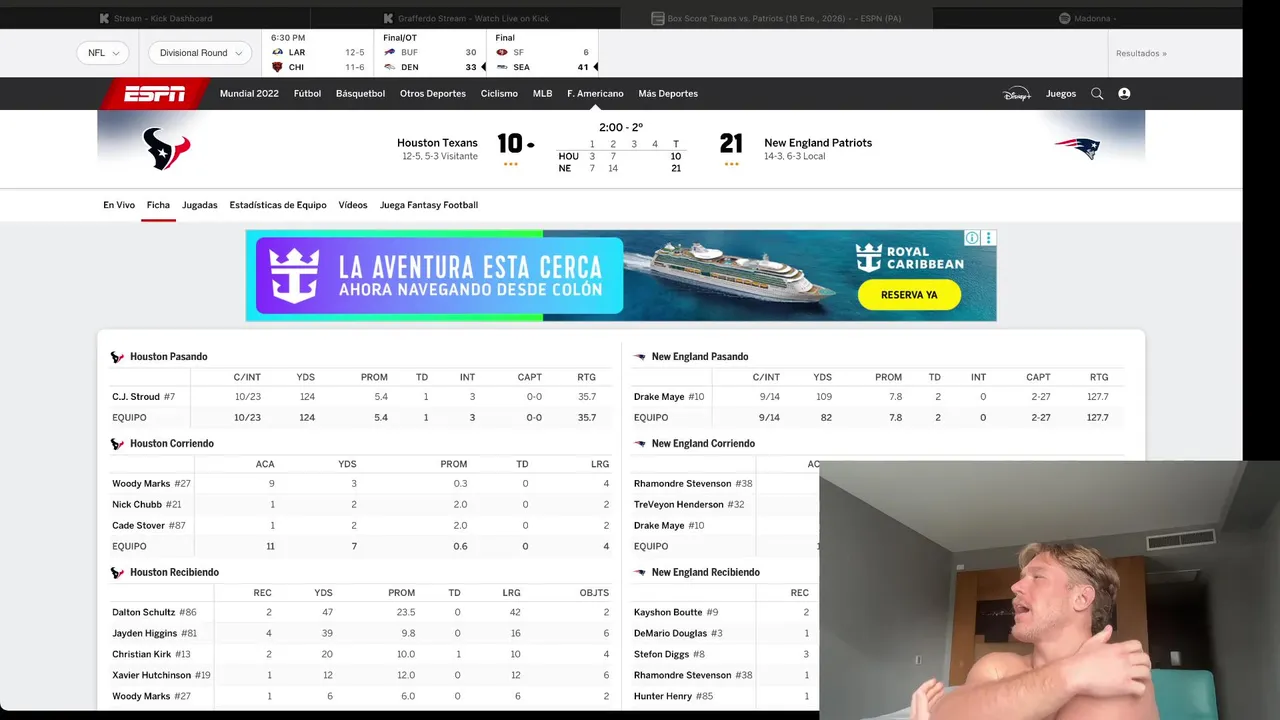Open TreVeyon Henderson player link
This screenshot has width=1280, height=720.
click(680, 505)
